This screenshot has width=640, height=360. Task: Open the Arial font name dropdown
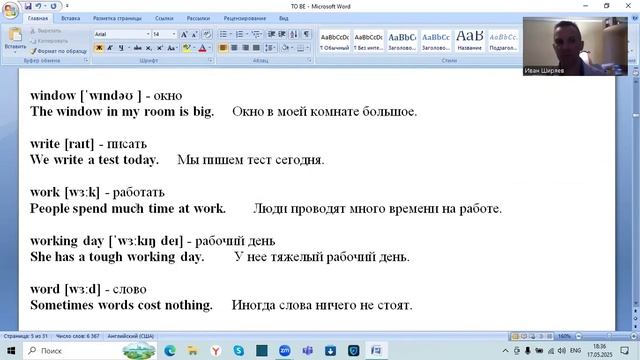click(148, 34)
